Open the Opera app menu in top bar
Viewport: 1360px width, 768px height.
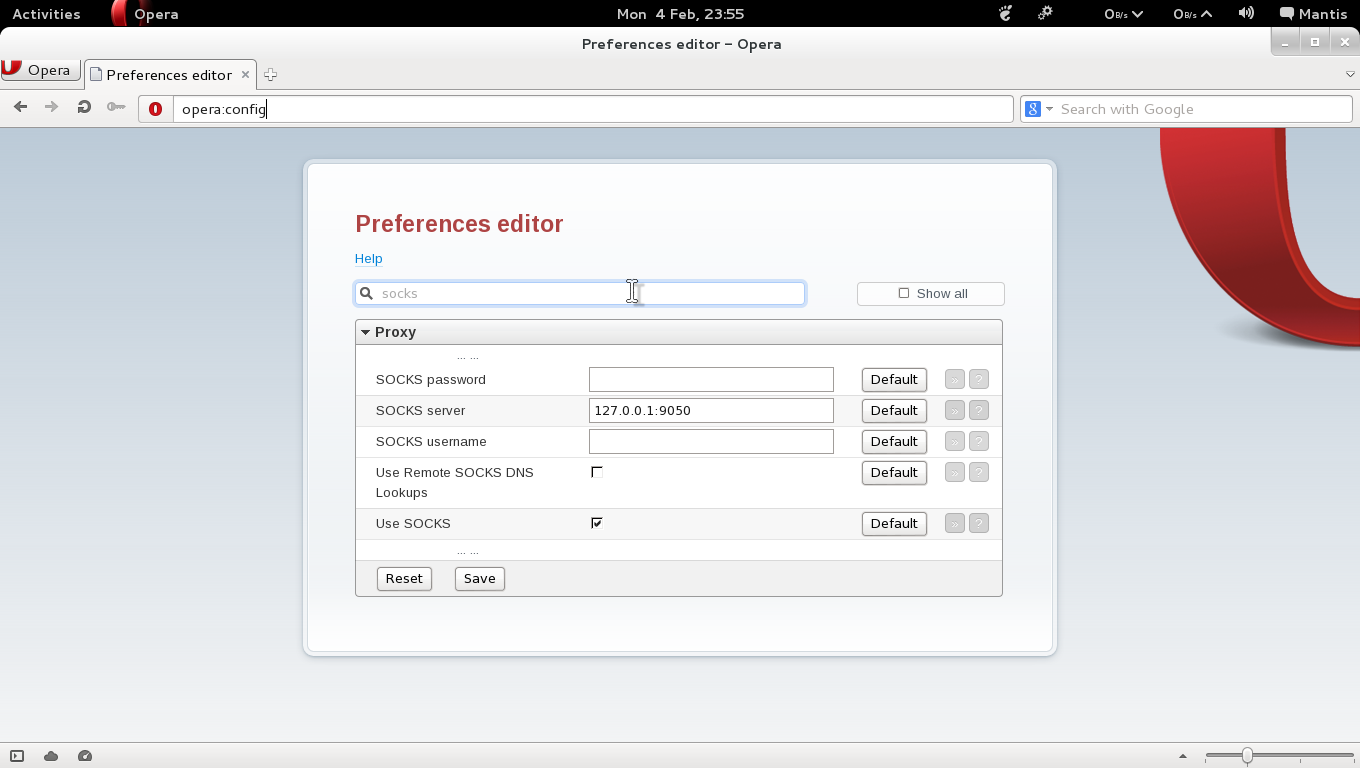145,14
